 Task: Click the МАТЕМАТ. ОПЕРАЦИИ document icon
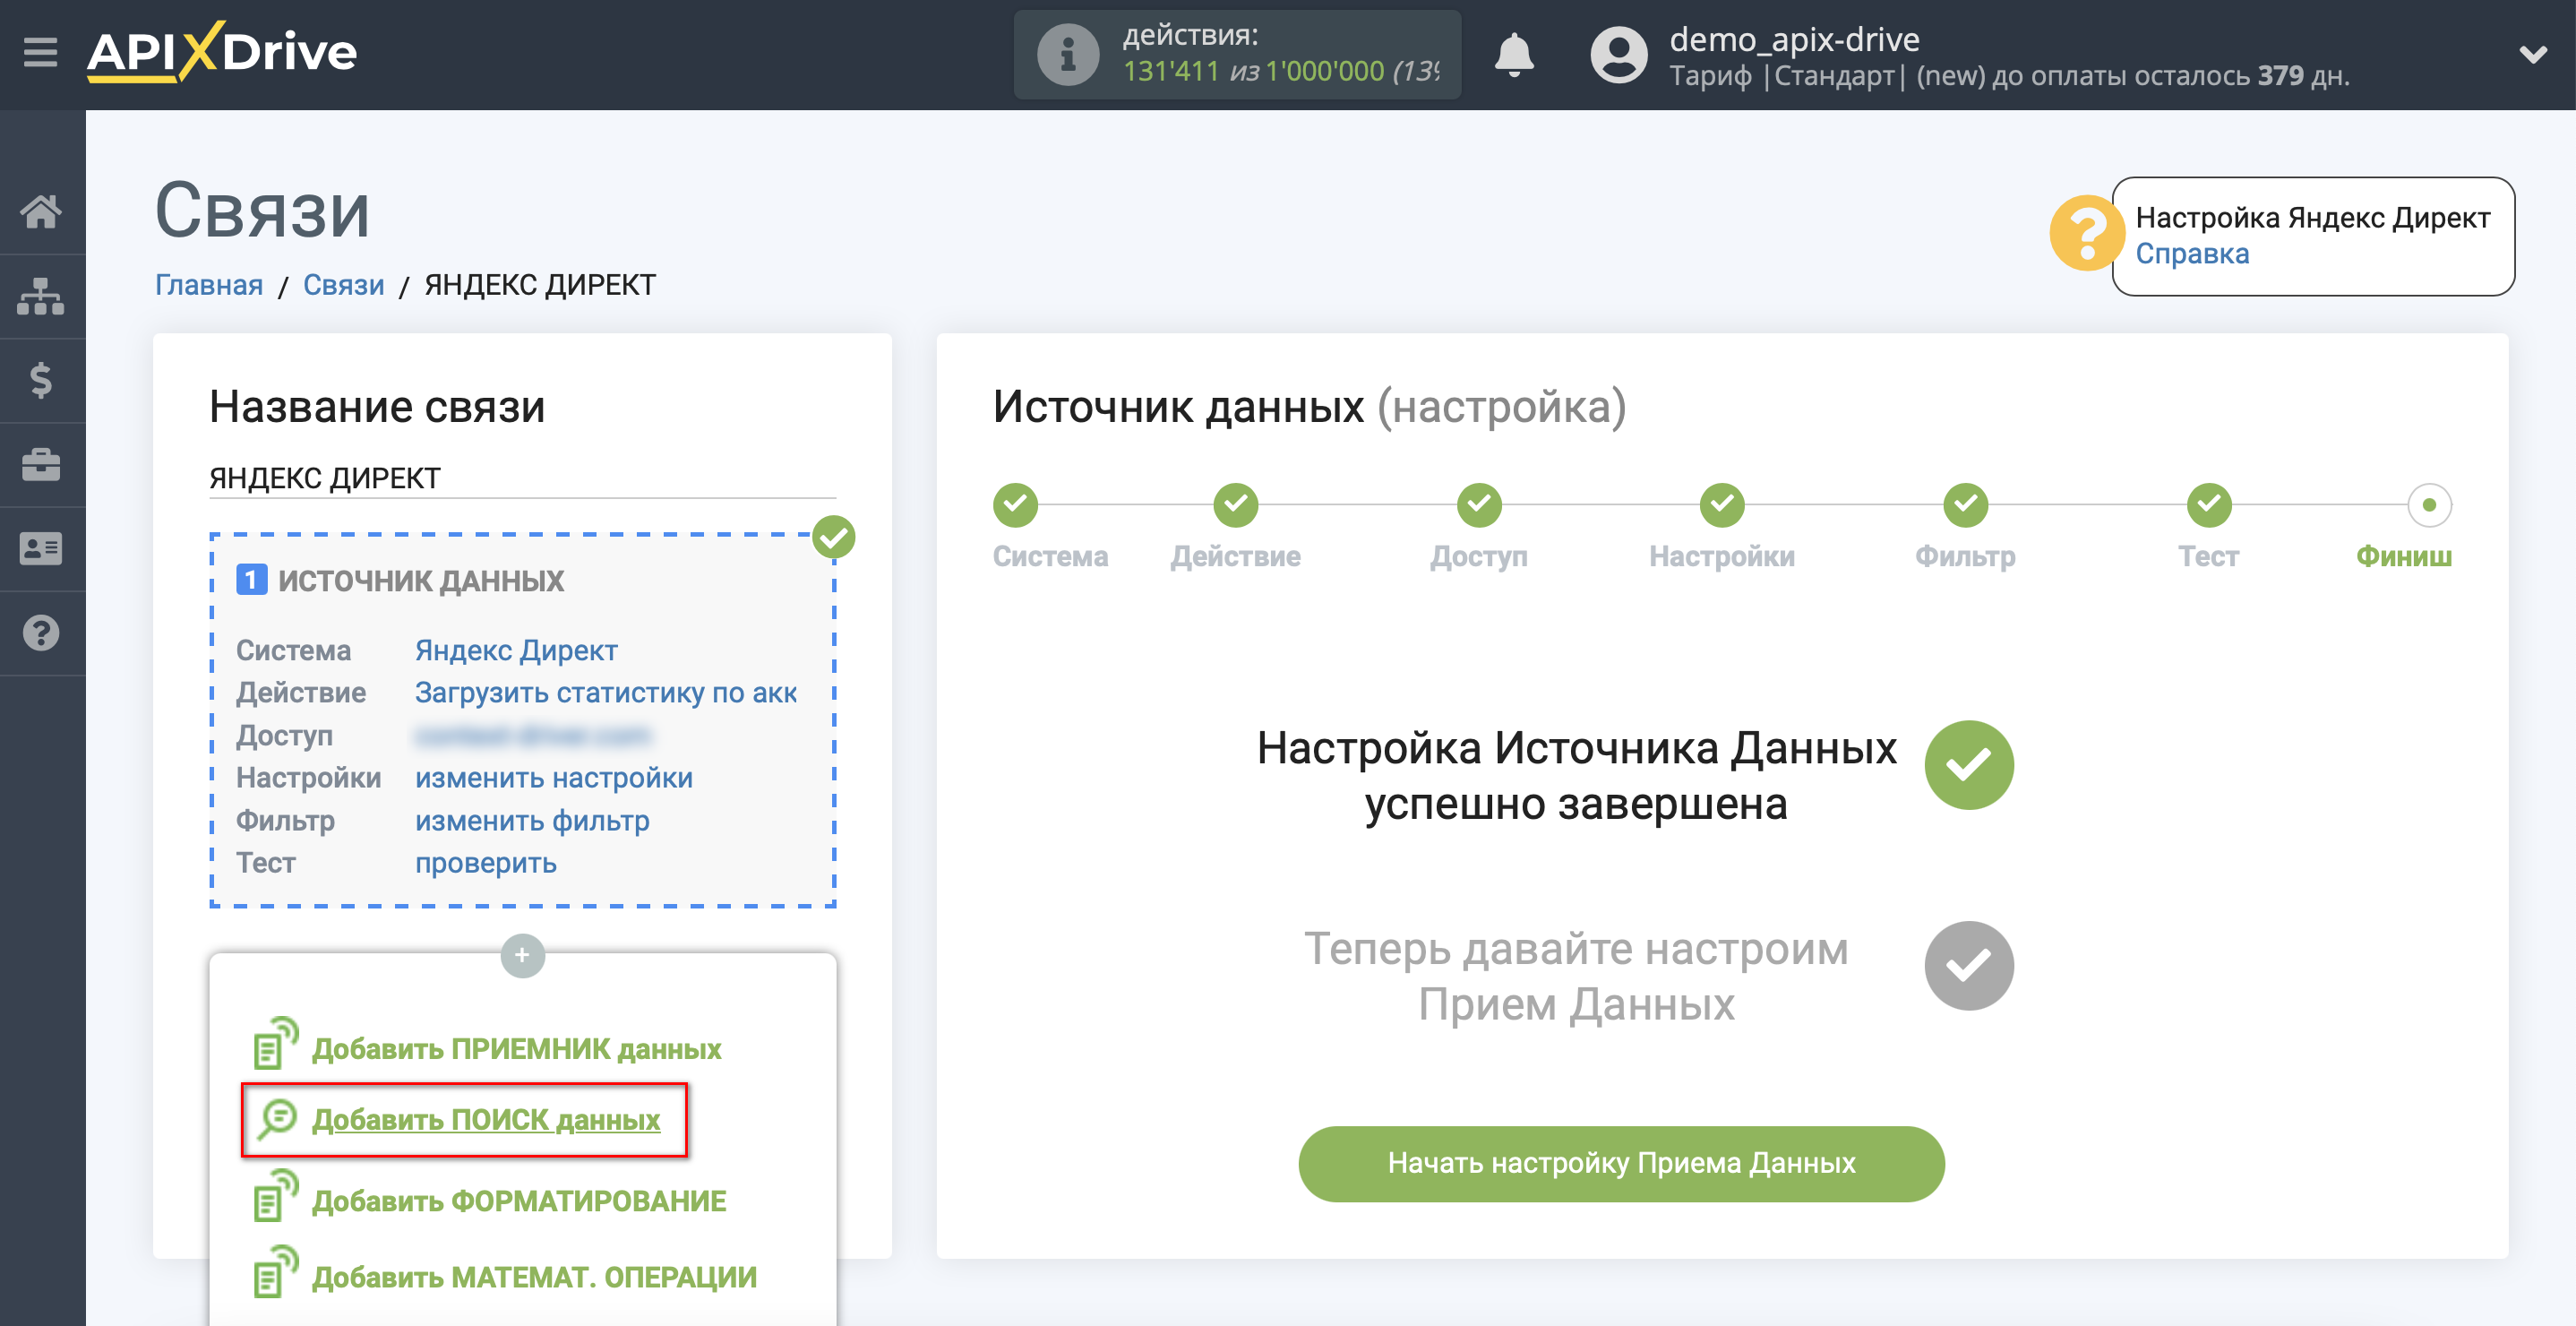point(275,1271)
